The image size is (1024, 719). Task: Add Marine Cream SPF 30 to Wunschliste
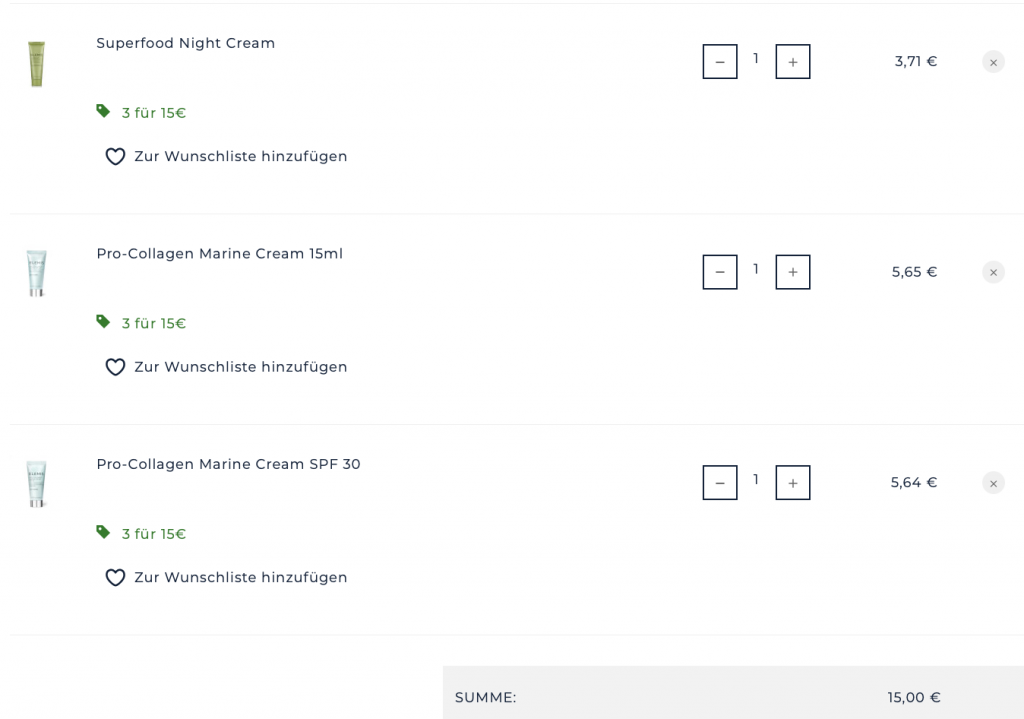point(240,578)
